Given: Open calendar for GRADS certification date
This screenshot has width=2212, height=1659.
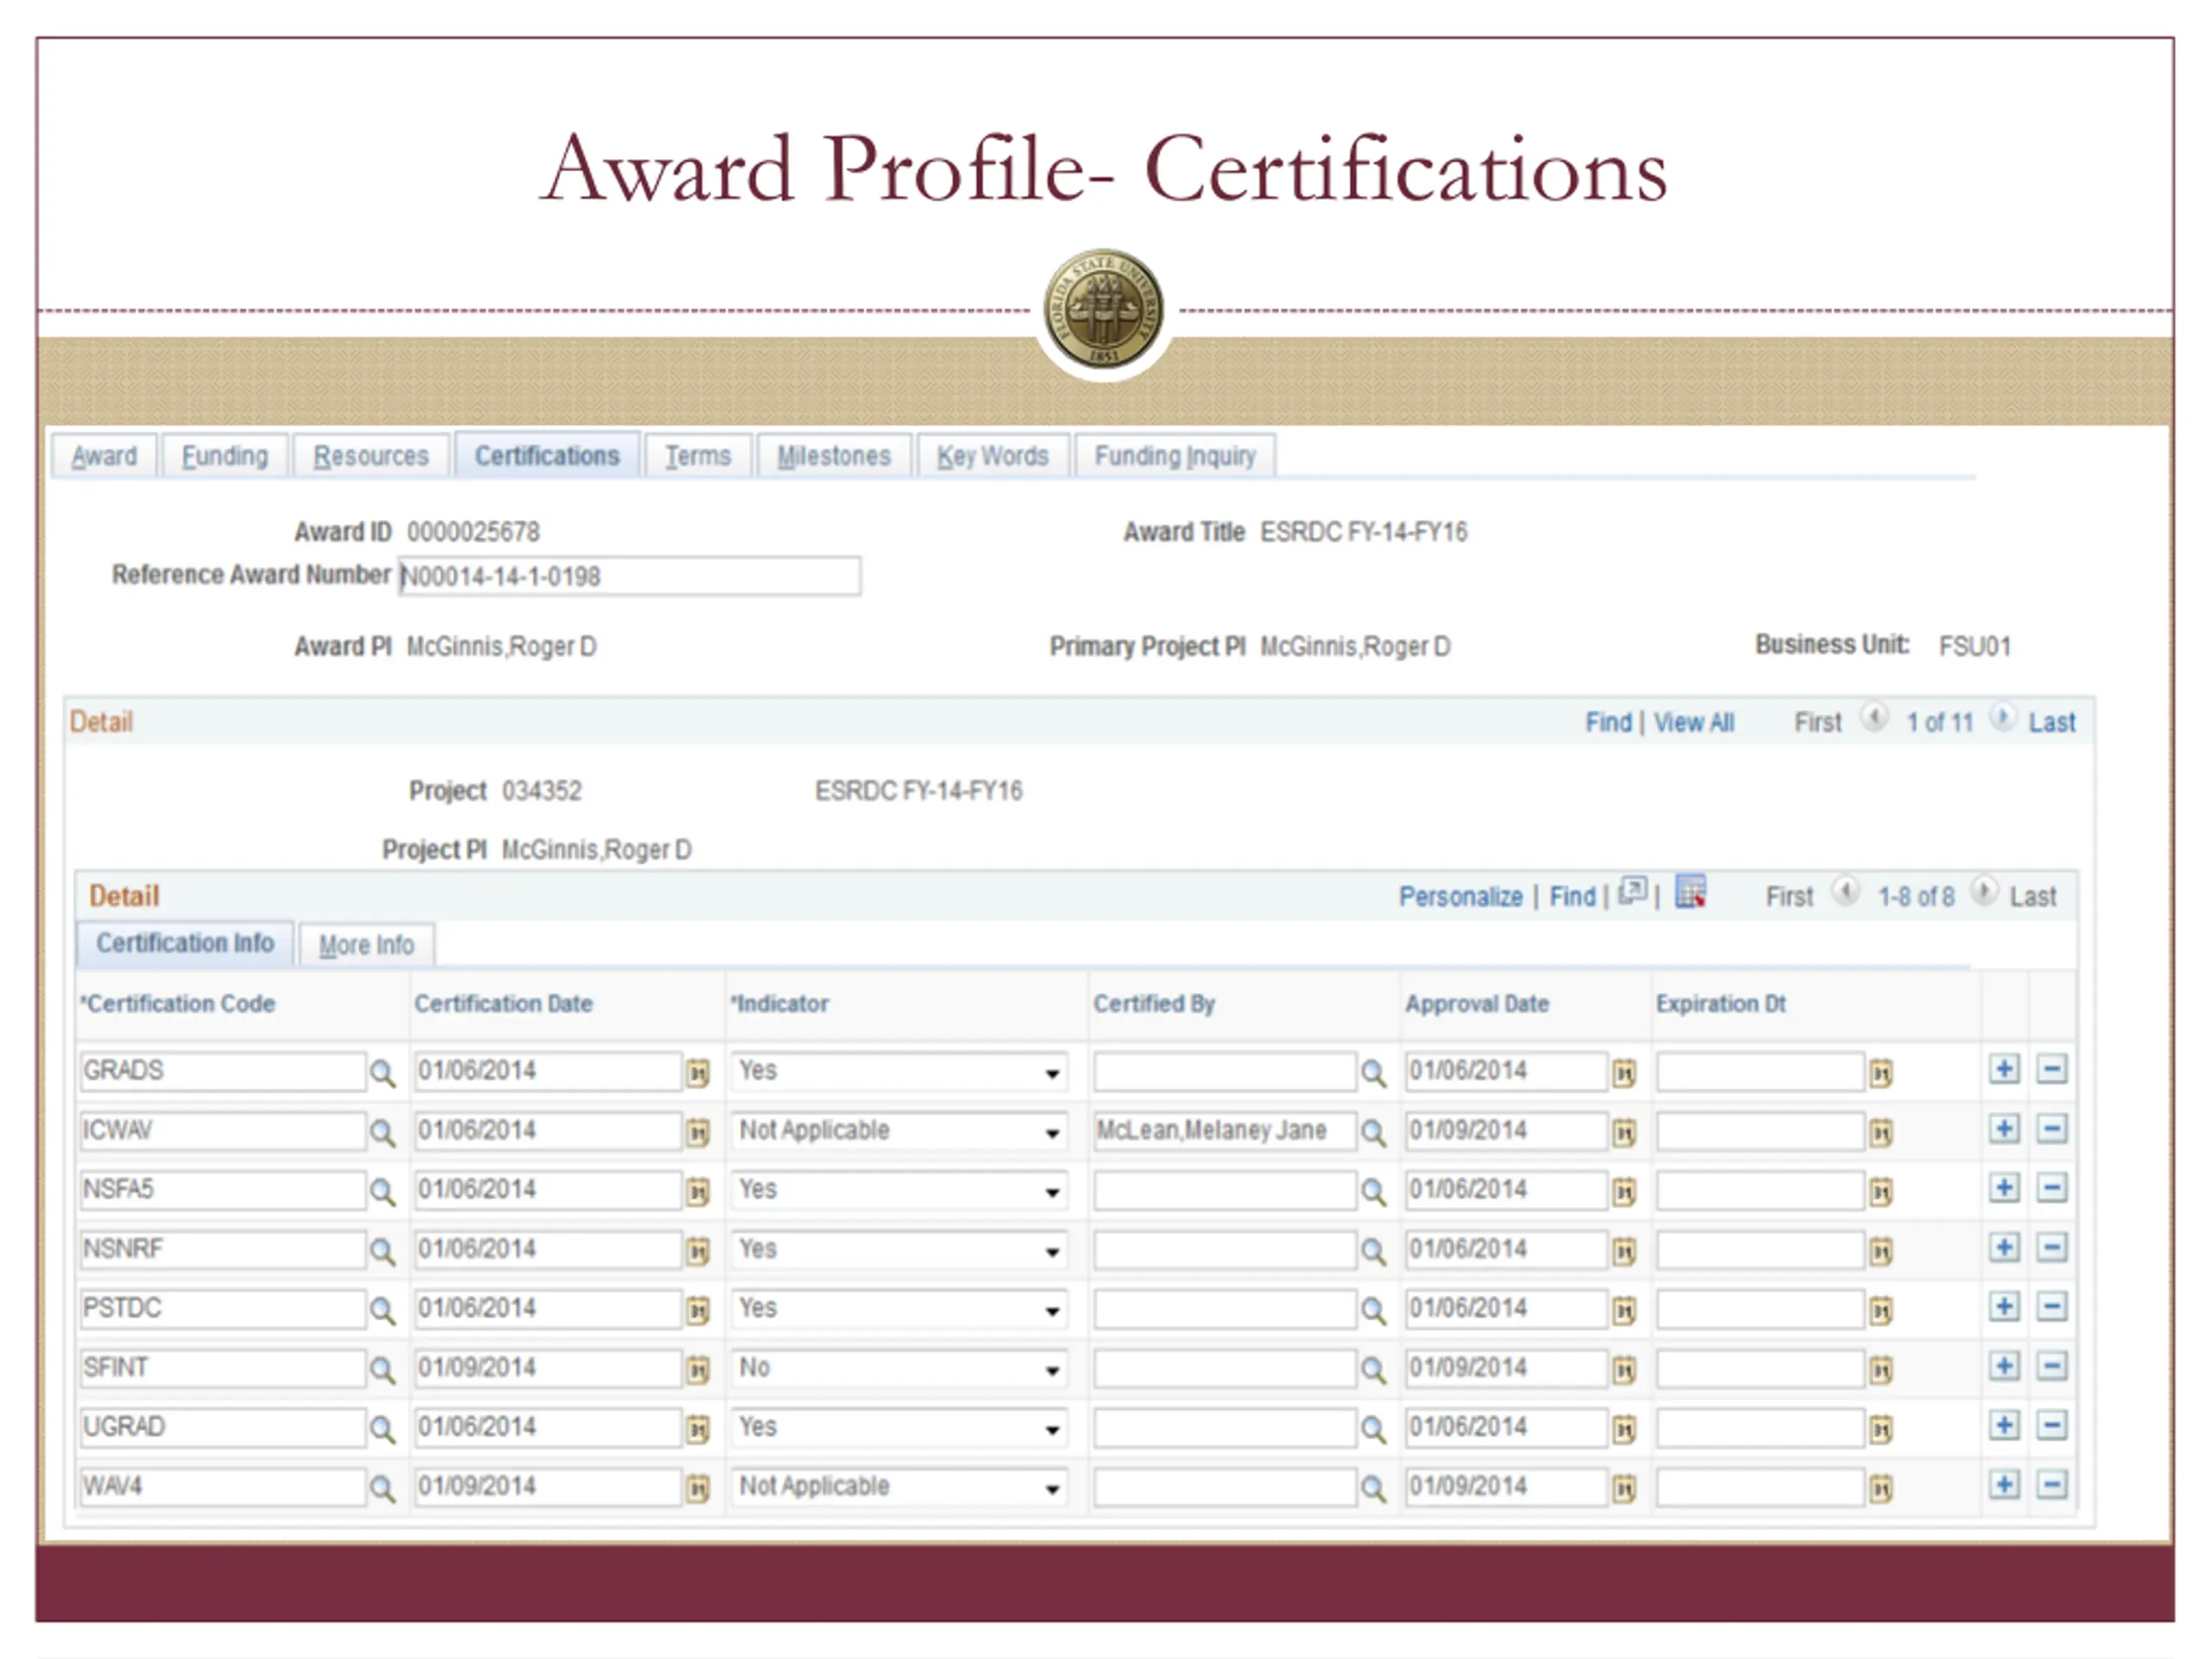Looking at the screenshot, I should (x=698, y=1073).
